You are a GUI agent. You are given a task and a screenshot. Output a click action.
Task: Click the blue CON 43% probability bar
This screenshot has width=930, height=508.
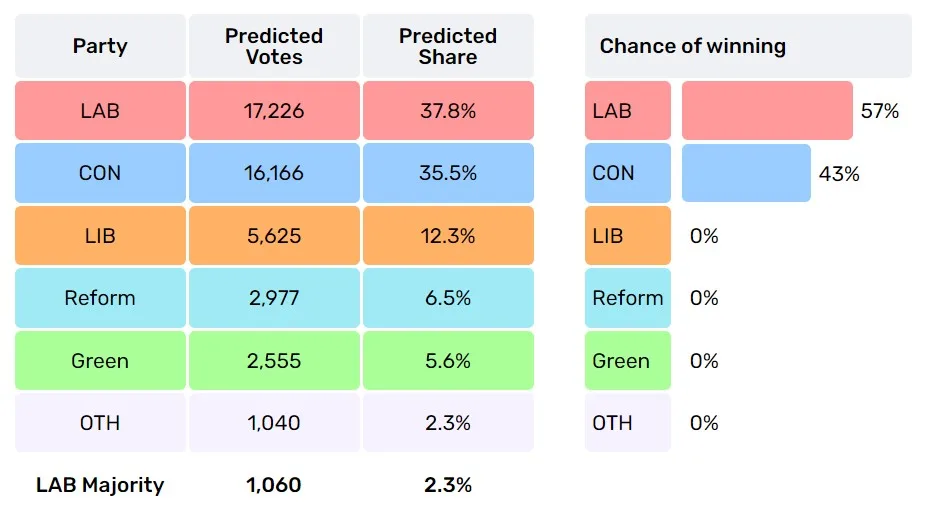(x=746, y=173)
